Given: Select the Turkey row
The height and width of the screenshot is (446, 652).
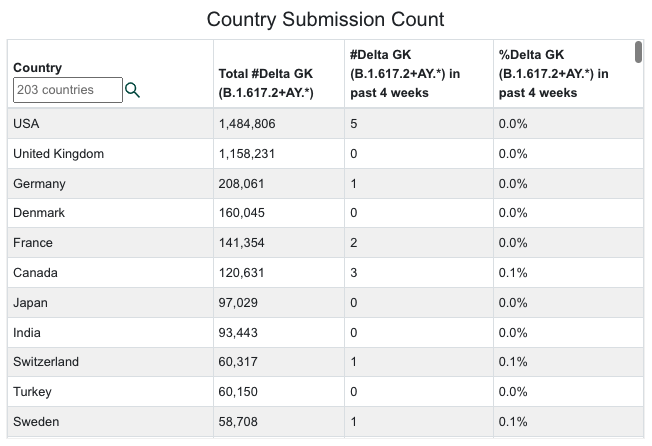Looking at the screenshot, I should point(325,392).
